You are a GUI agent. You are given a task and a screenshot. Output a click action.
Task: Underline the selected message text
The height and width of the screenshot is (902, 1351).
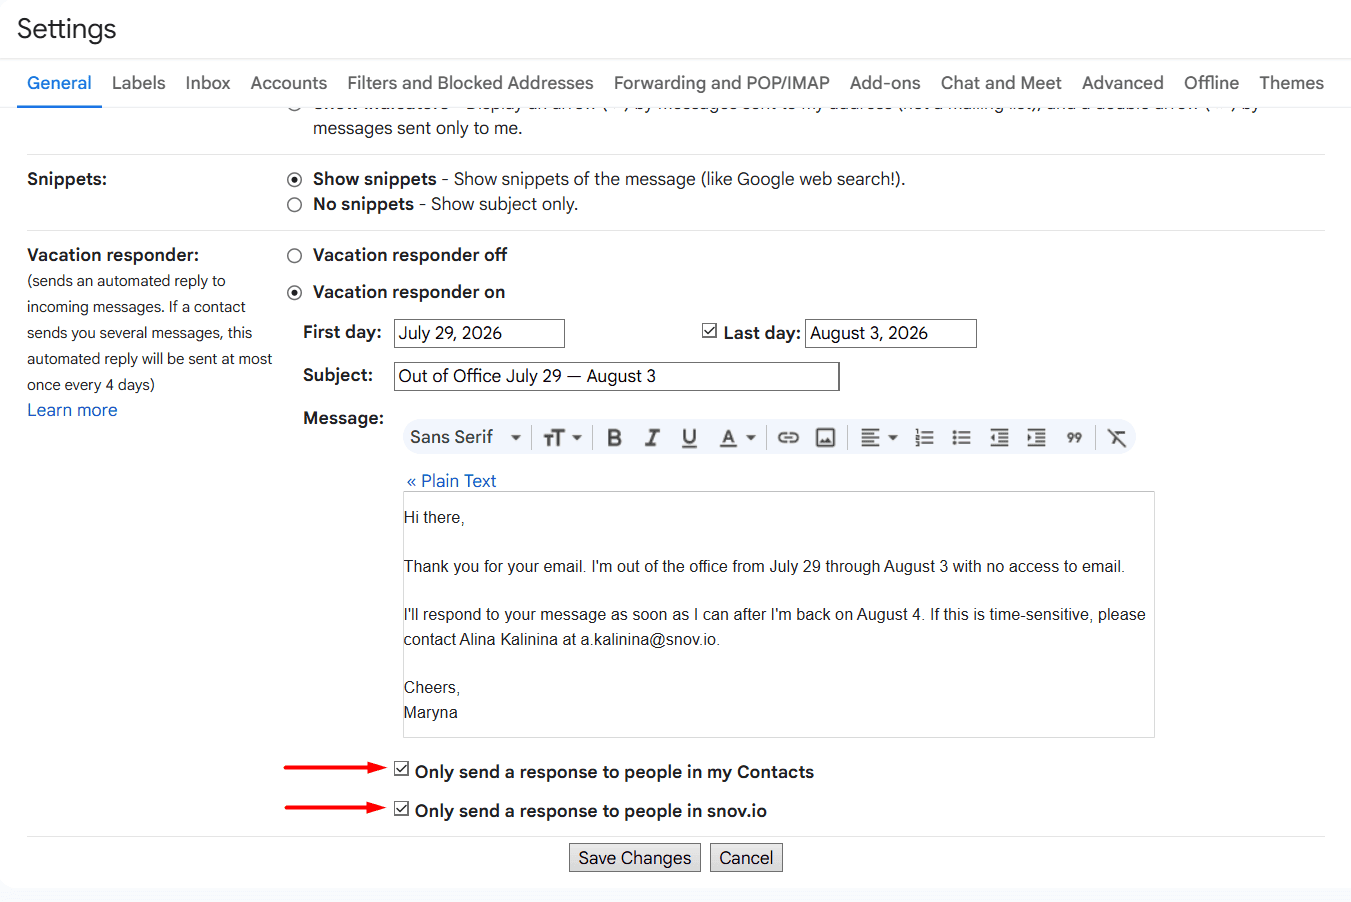[689, 438]
